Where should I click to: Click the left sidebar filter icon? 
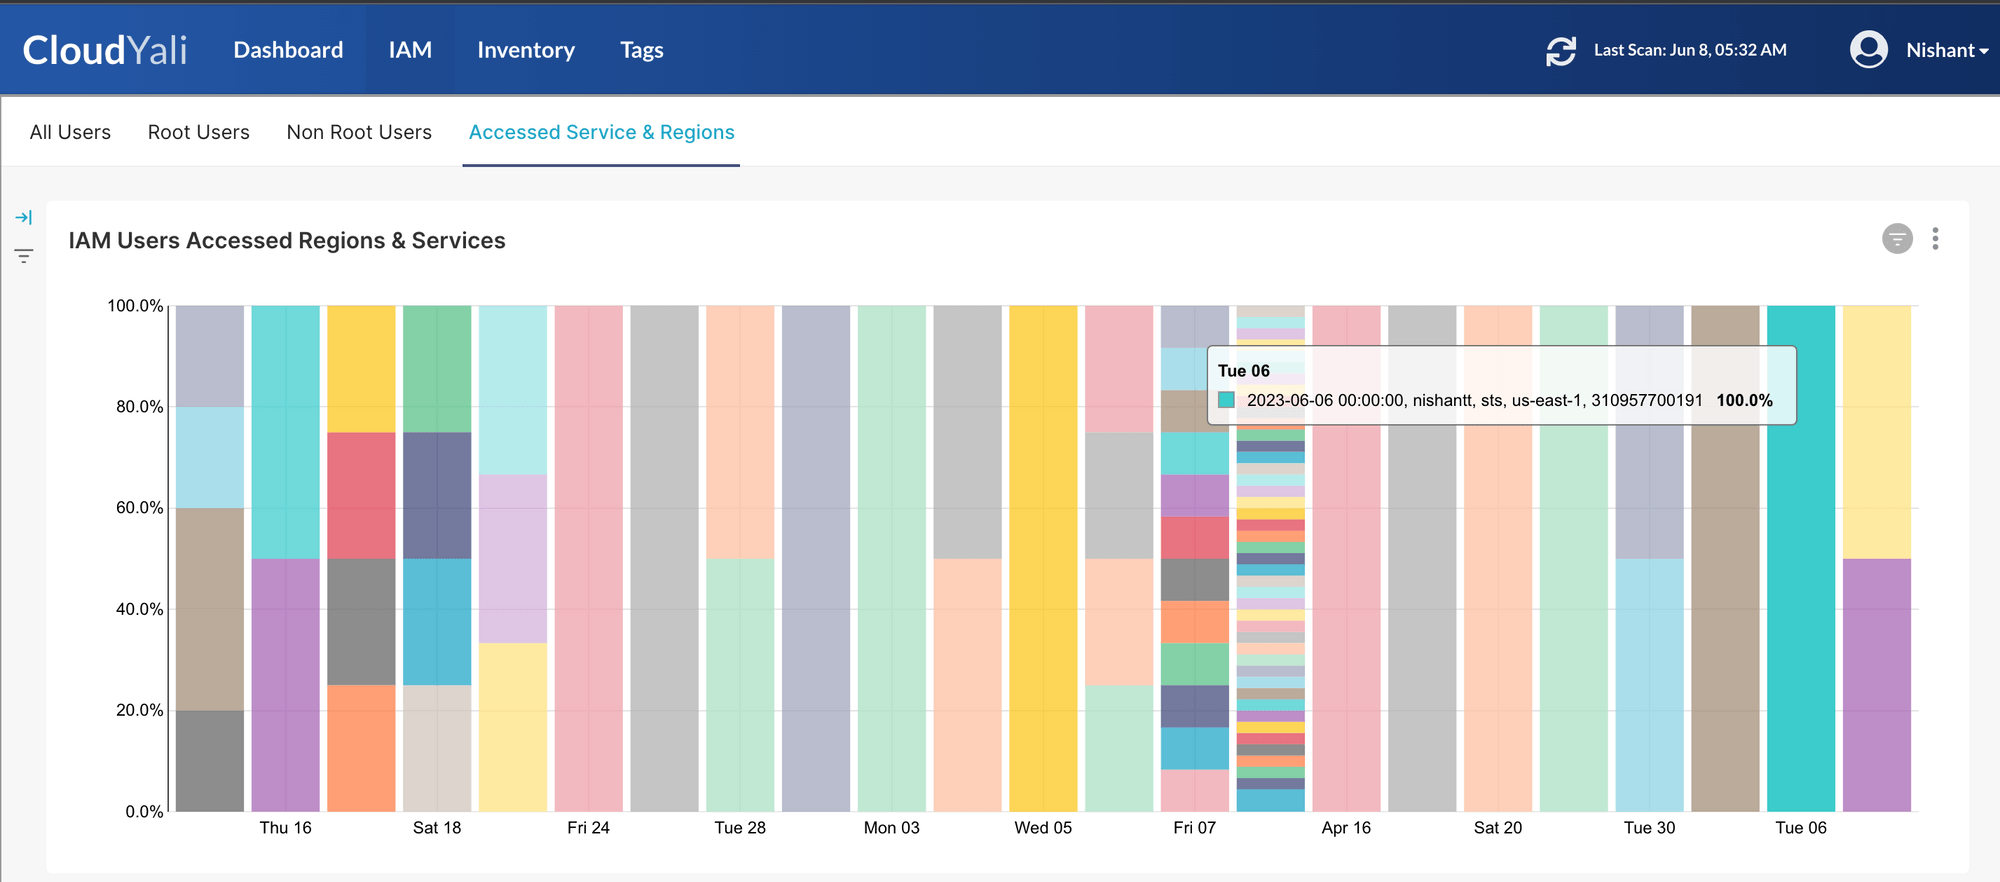click(x=24, y=256)
